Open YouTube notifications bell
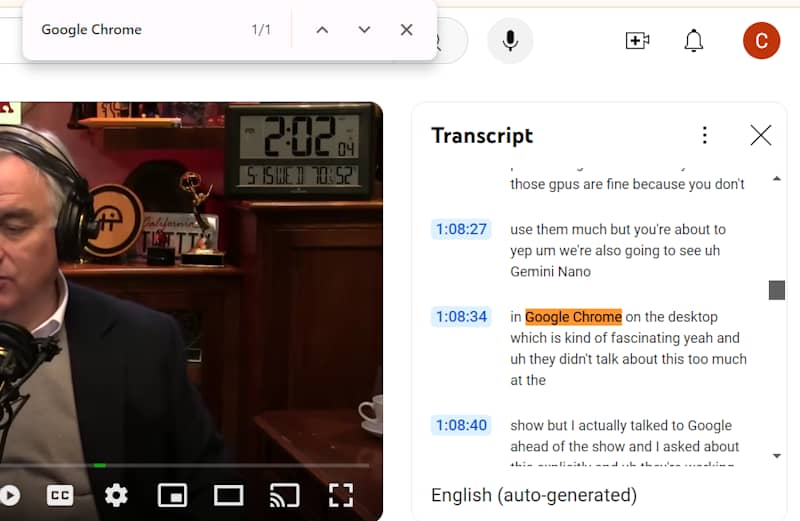Screen dimensions: 800x521 click(693, 40)
